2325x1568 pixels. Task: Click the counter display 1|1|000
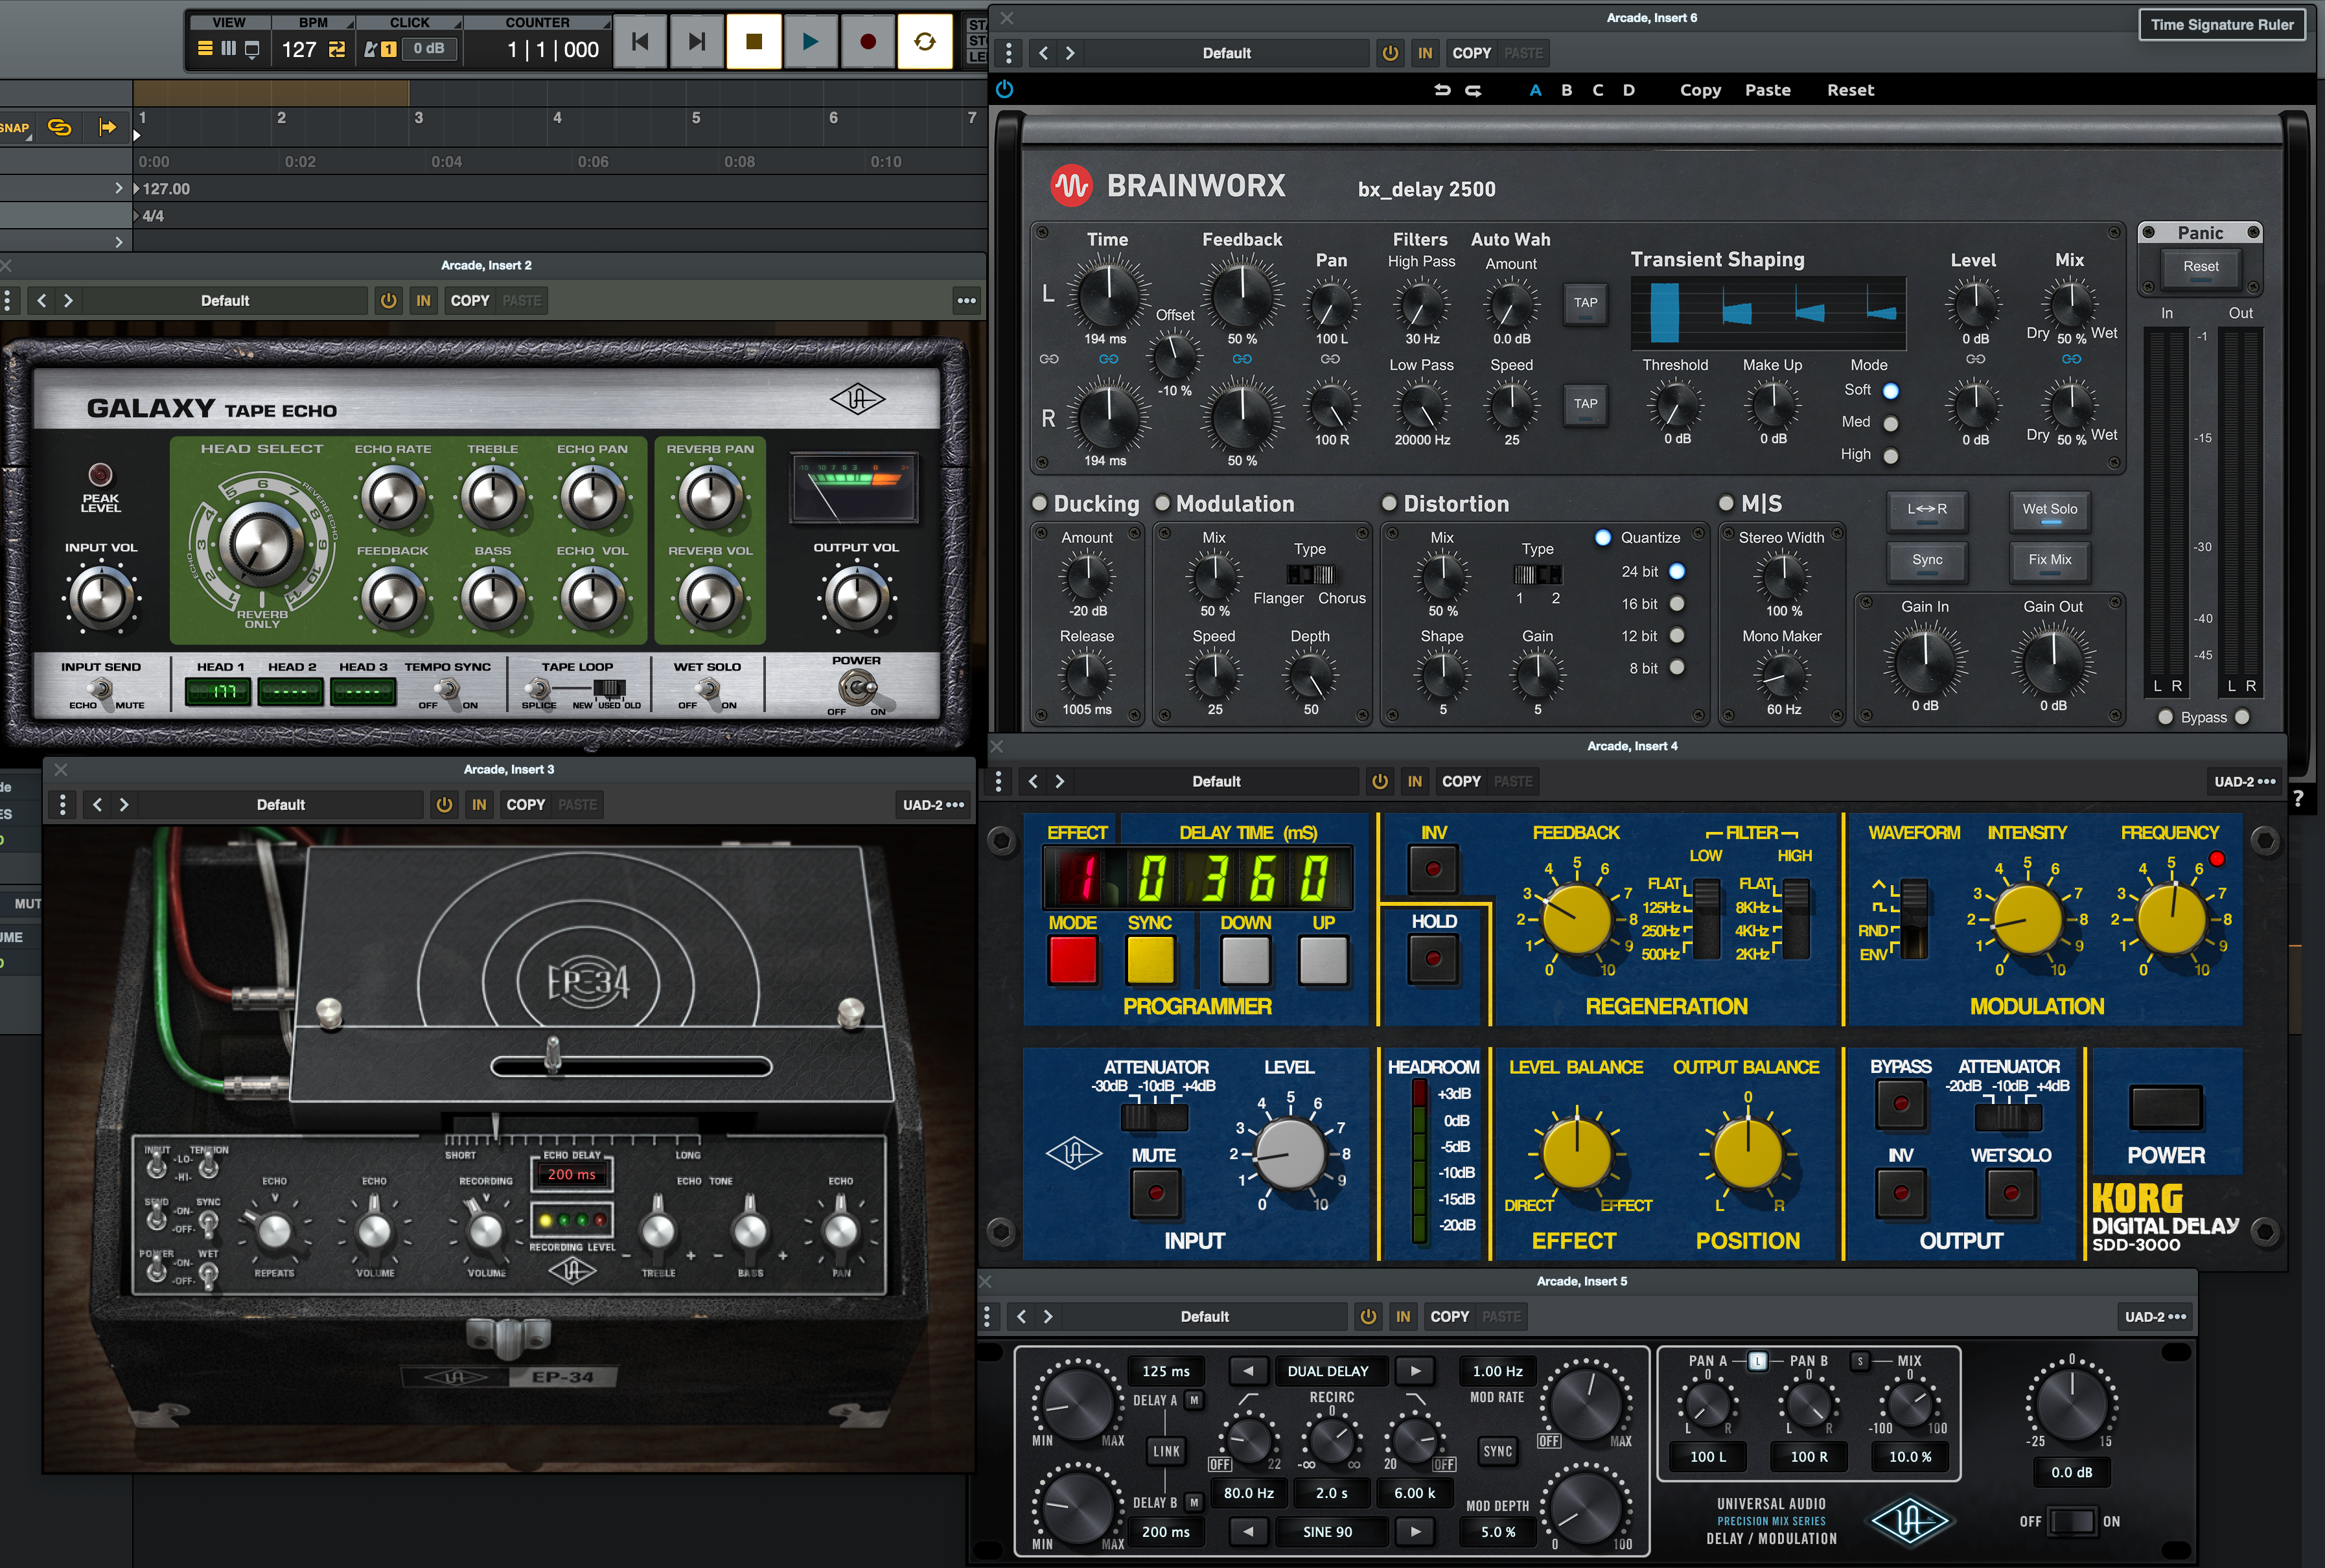[x=552, y=49]
